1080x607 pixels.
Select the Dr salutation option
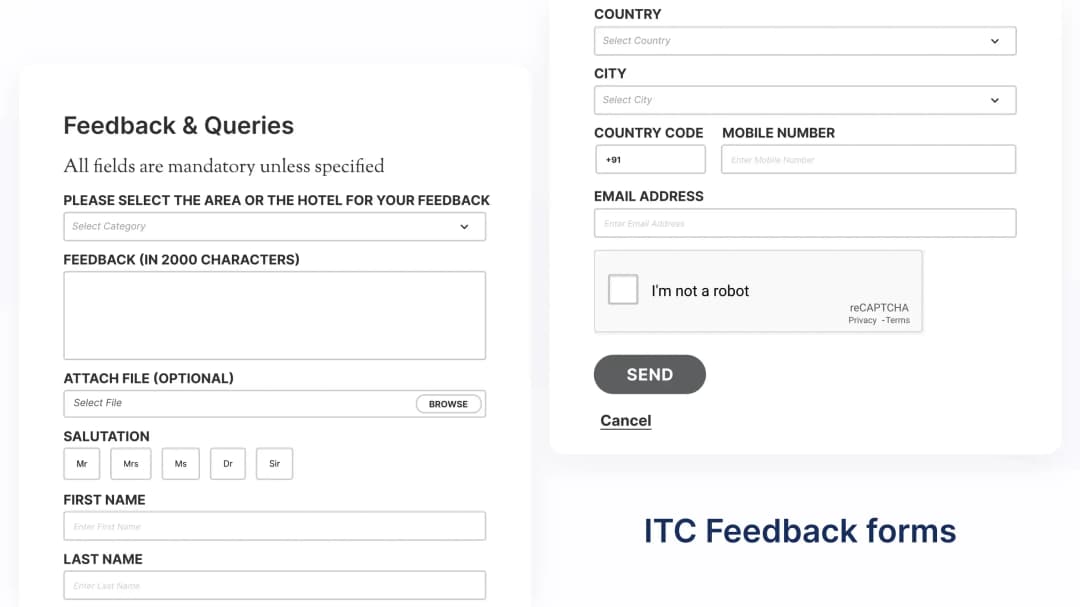227,463
